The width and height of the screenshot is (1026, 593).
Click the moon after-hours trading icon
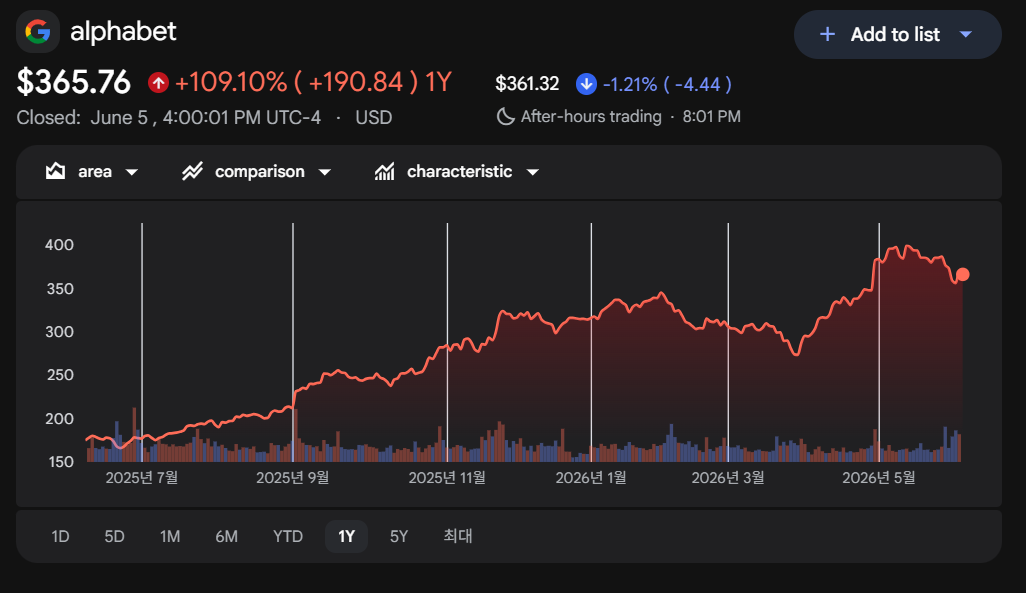[x=505, y=117]
